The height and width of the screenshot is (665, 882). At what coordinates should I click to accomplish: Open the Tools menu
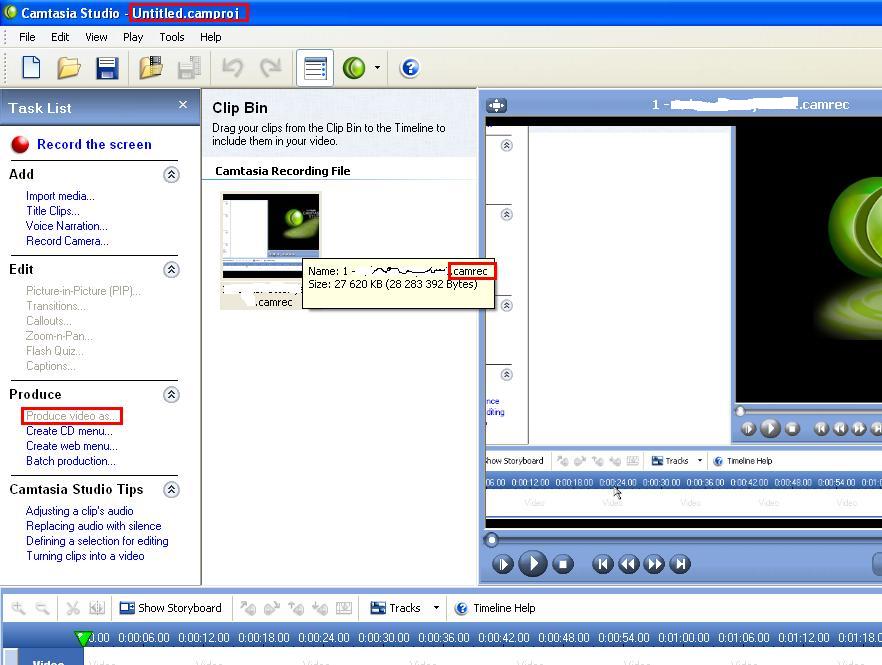(x=172, y=37)
